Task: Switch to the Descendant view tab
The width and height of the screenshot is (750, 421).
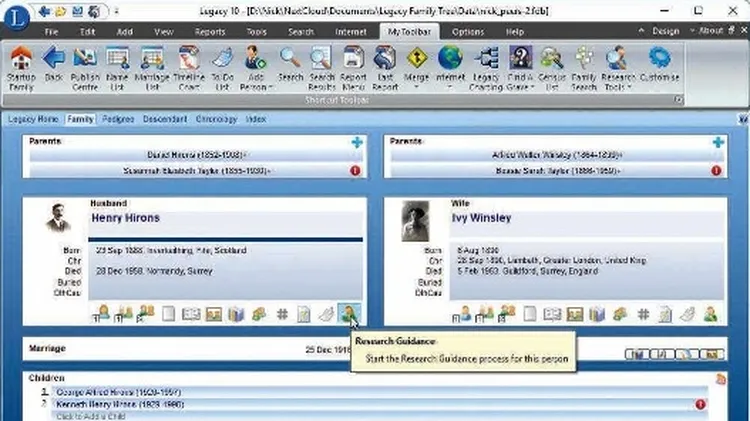Action: [165, 119]
